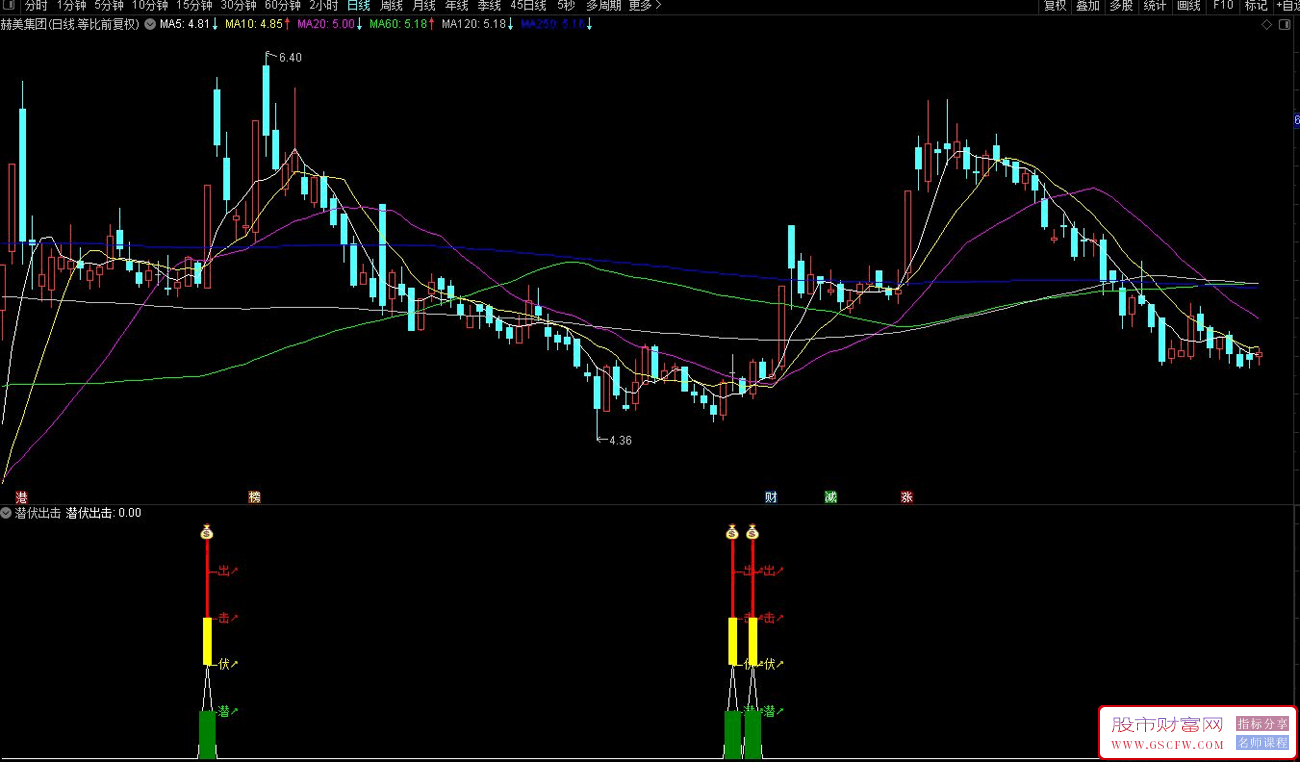Click the green 减 event marker
This screenshot has width=1300, height=762.
tap(830, 497)
